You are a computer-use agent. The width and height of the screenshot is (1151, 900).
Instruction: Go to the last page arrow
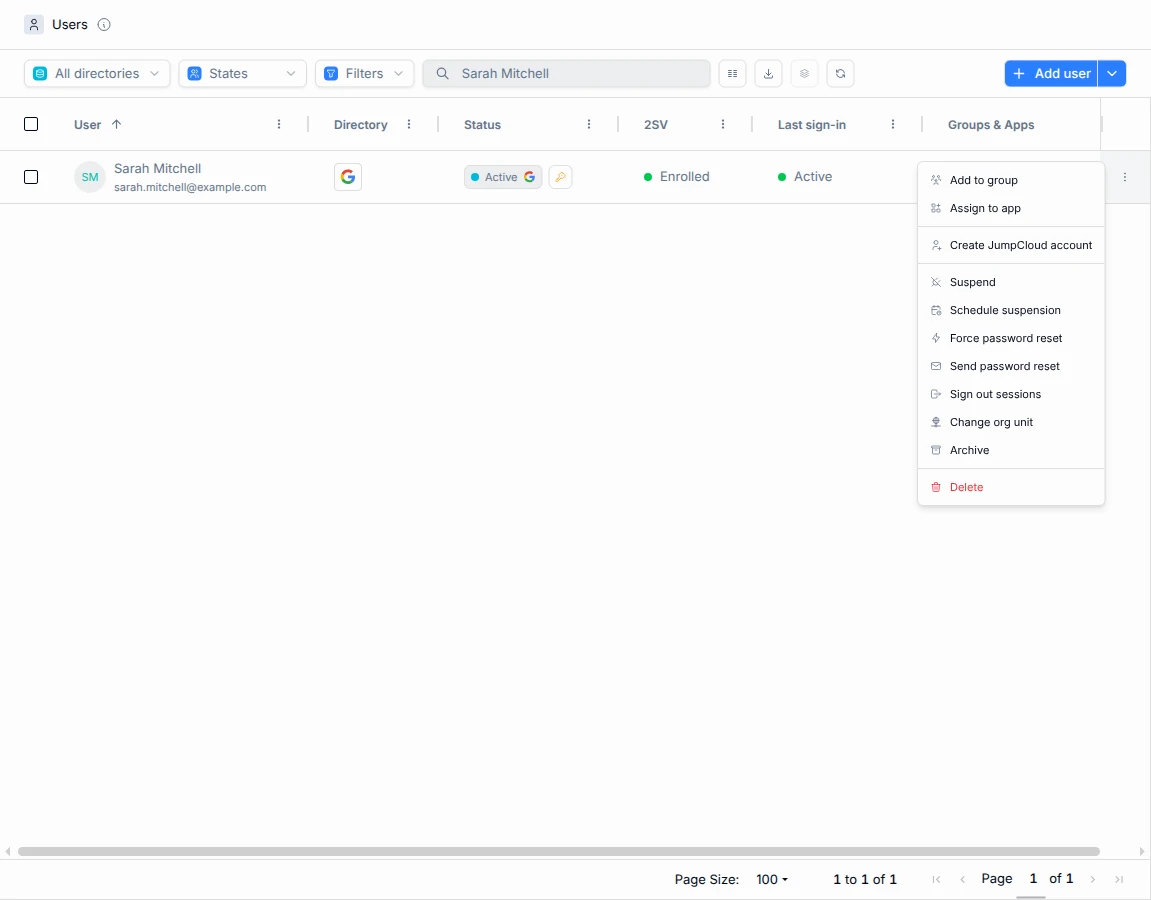[1119, 879]
